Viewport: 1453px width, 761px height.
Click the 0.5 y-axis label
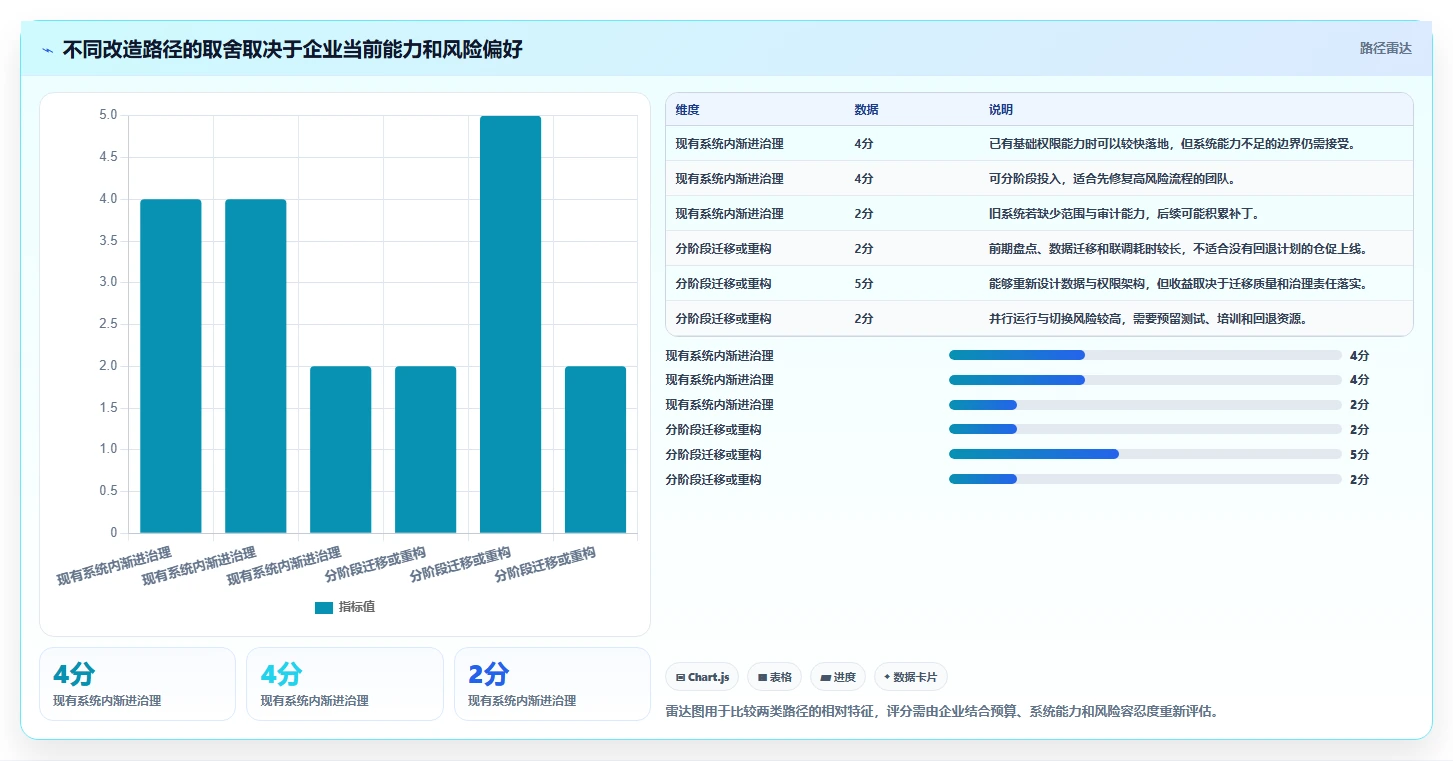click(x=108, y=491)
